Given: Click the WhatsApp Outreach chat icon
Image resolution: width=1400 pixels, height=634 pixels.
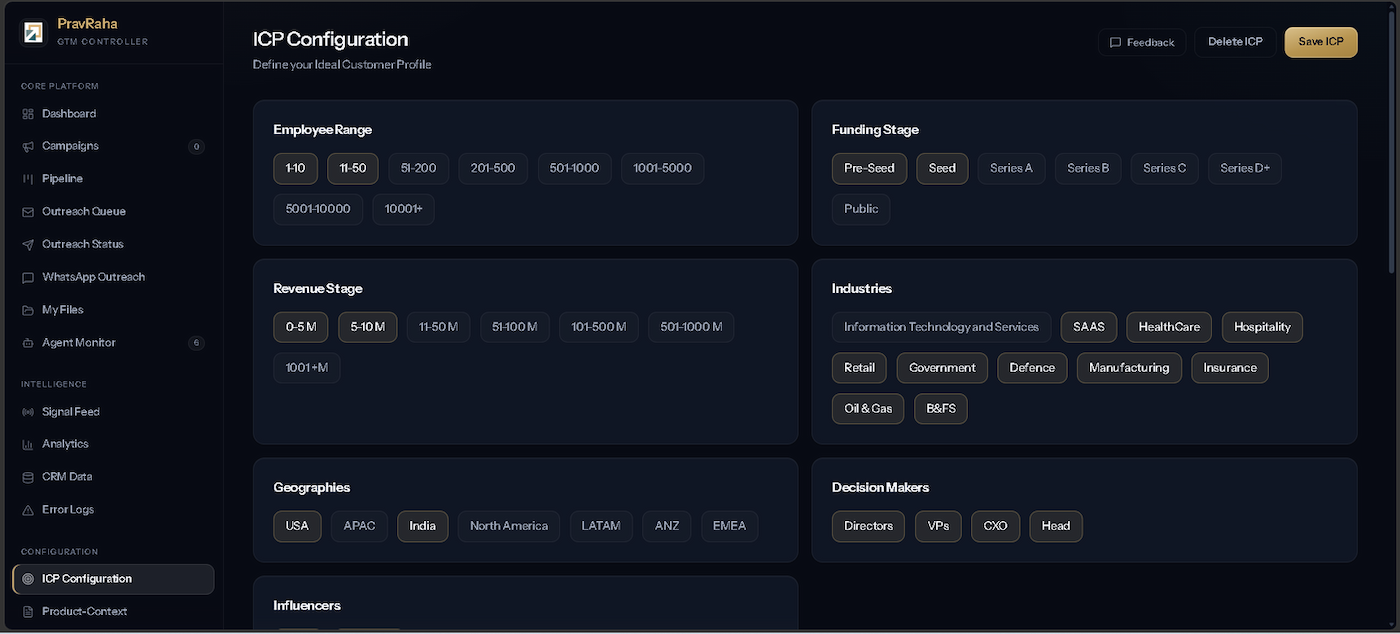Looking at the screenshot, I should click(28, 277).
